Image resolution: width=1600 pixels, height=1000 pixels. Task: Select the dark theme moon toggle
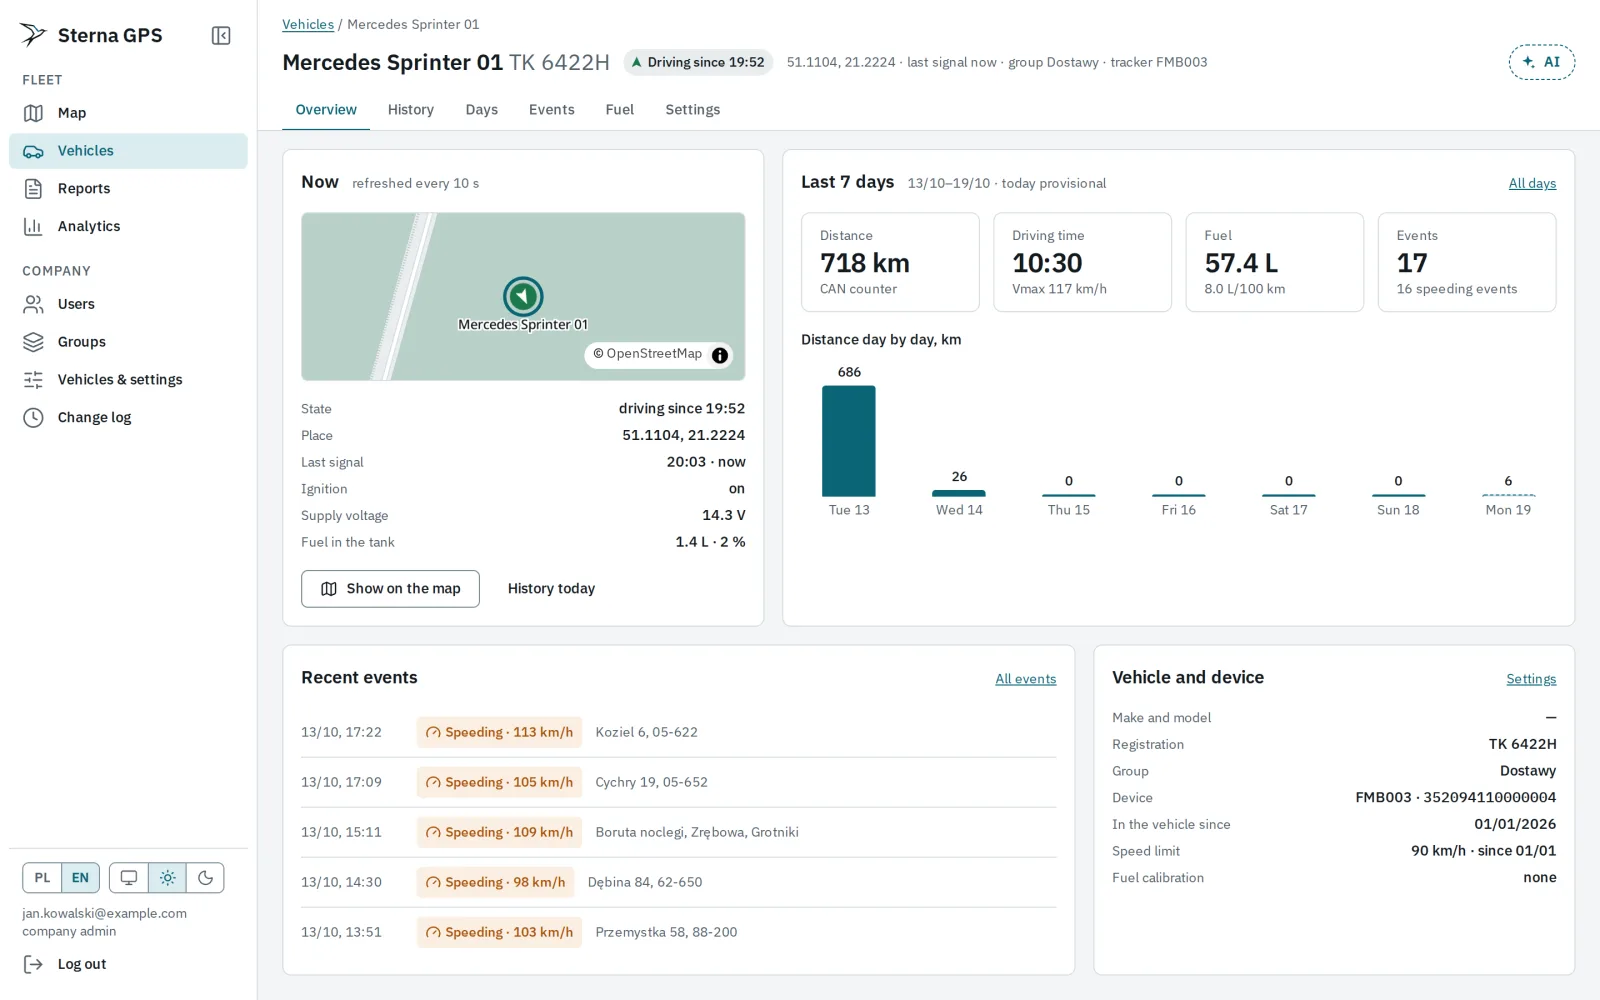(205, 878)
